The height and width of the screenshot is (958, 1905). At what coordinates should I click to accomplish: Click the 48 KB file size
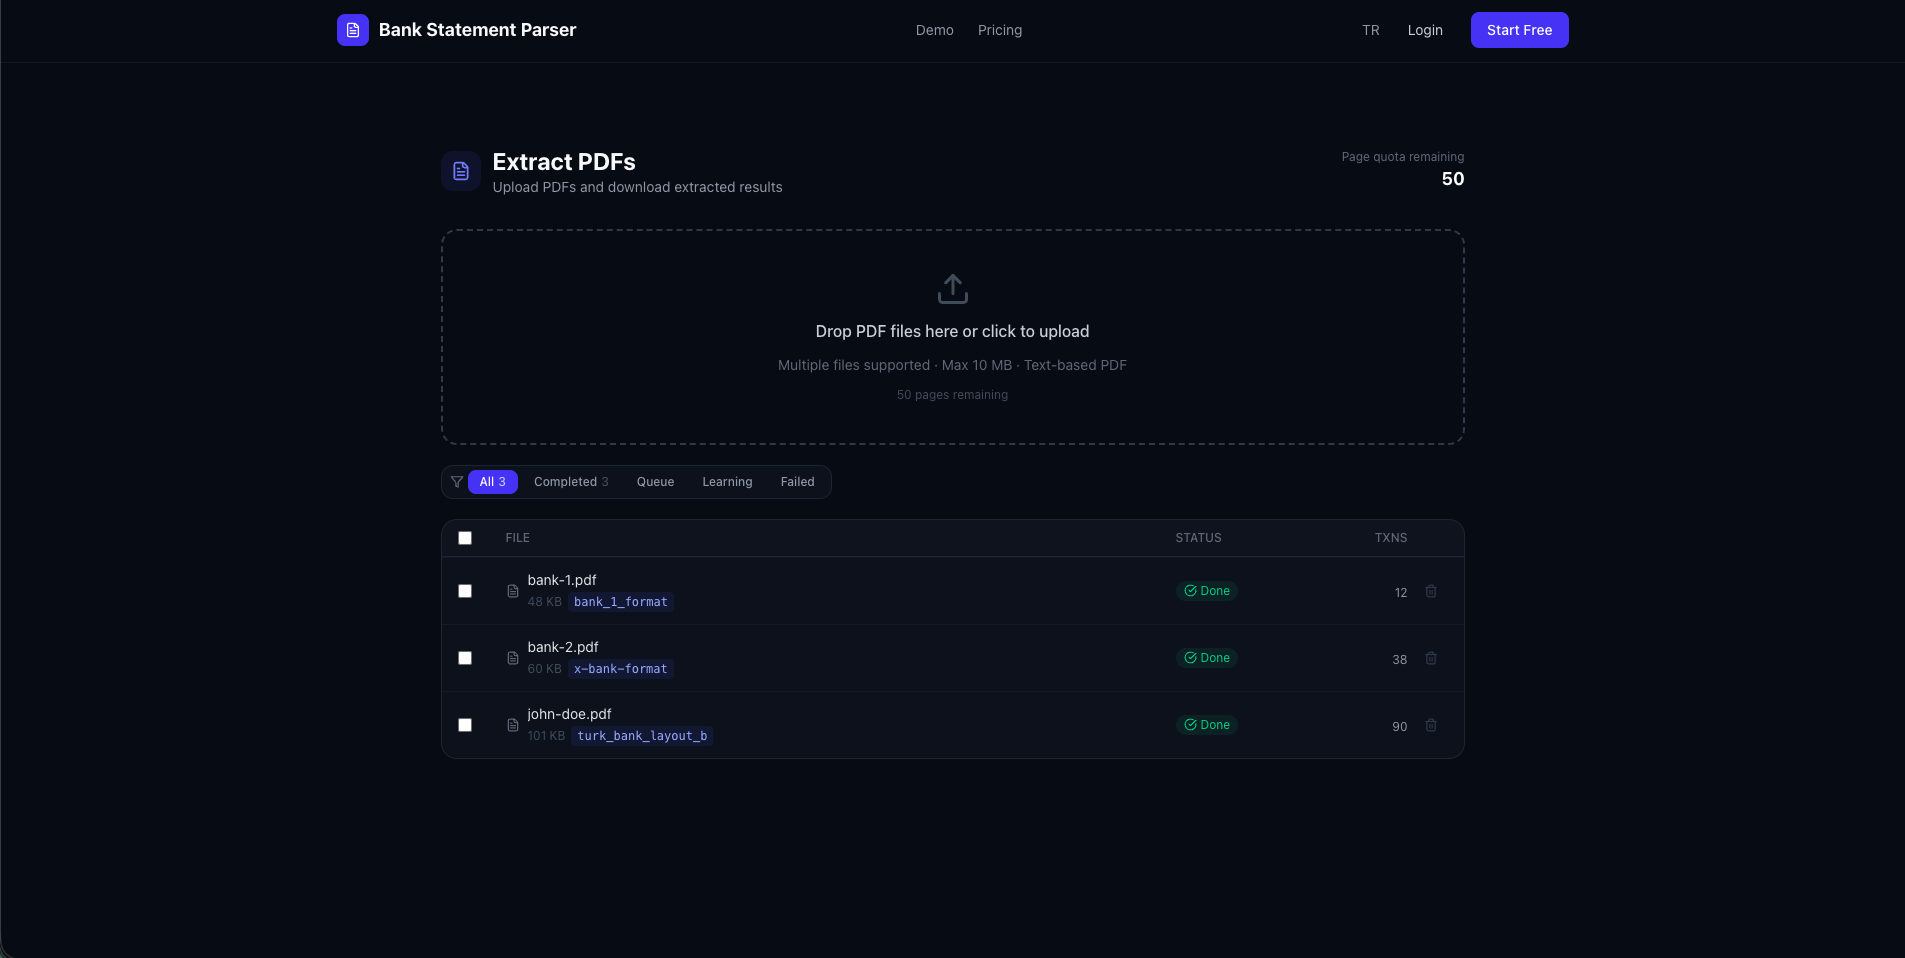(545, 602)
